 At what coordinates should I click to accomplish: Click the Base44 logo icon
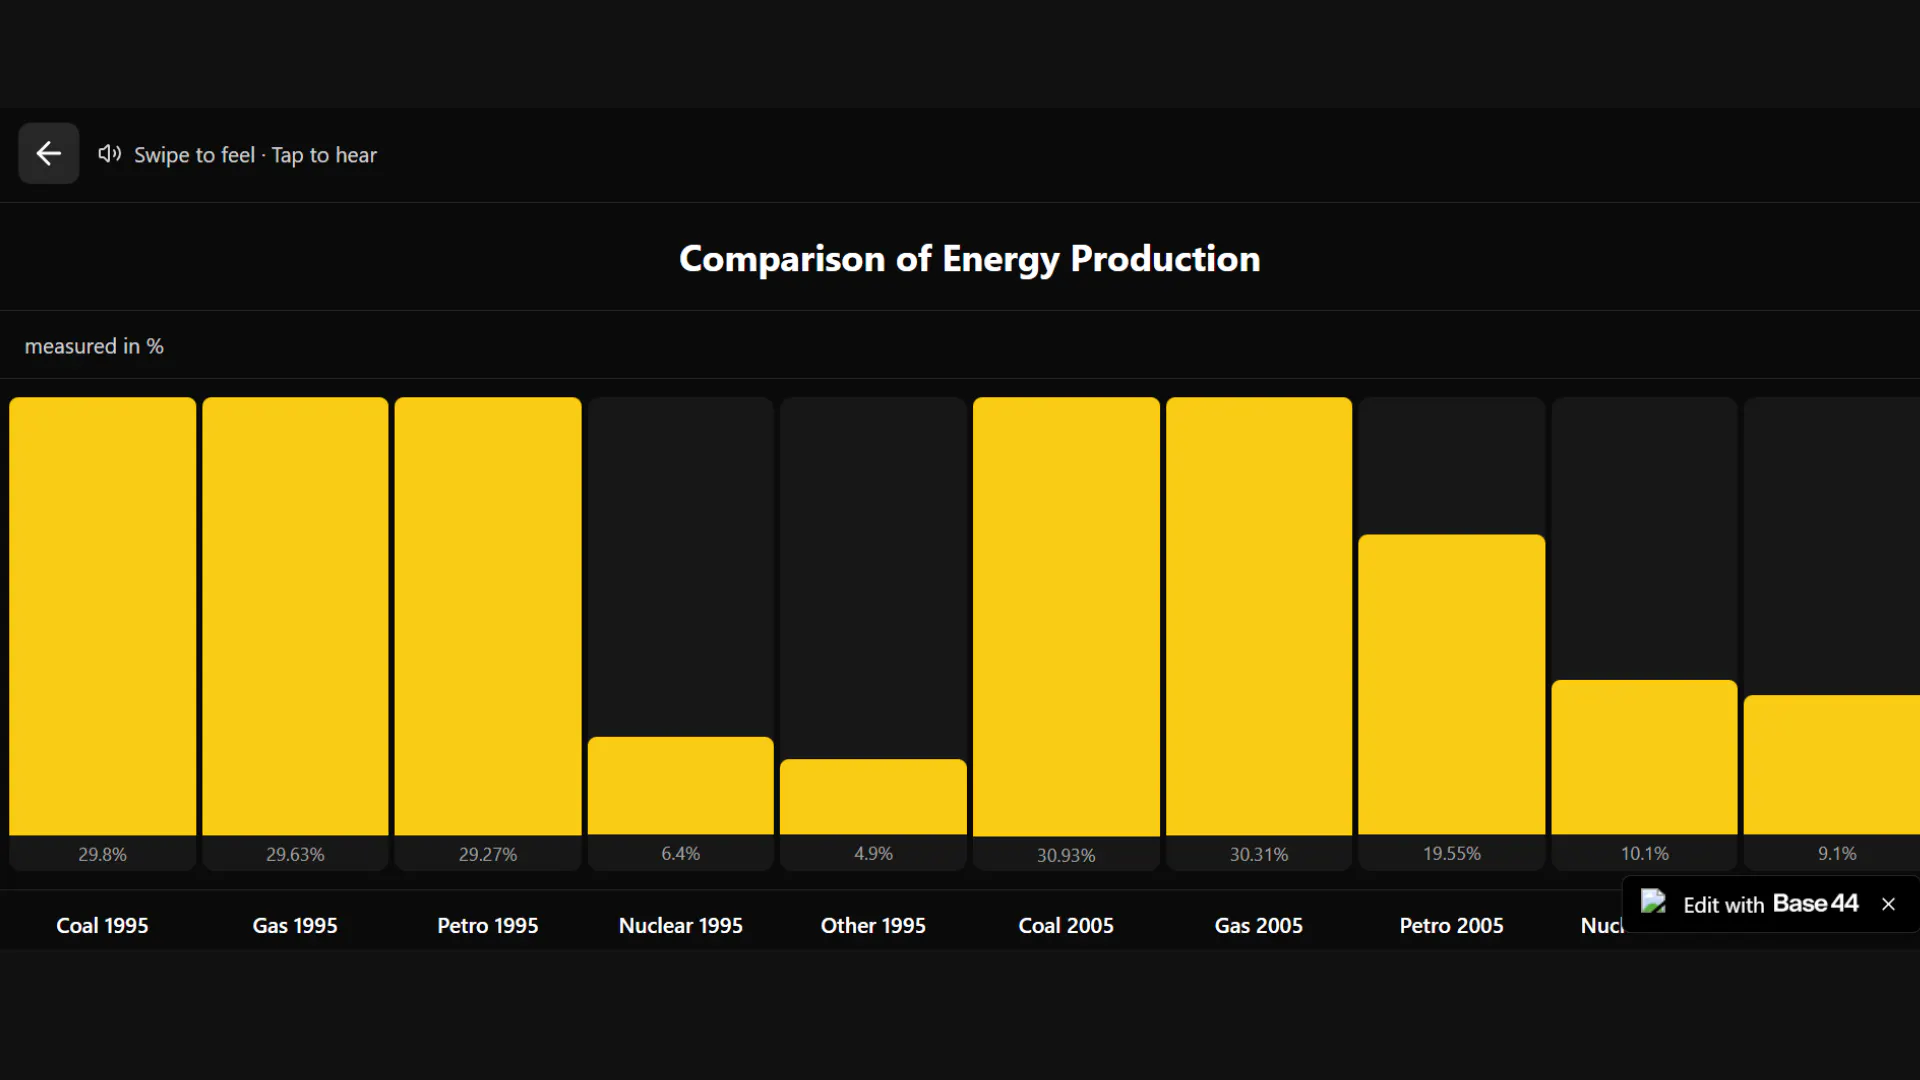point(1653,903)
